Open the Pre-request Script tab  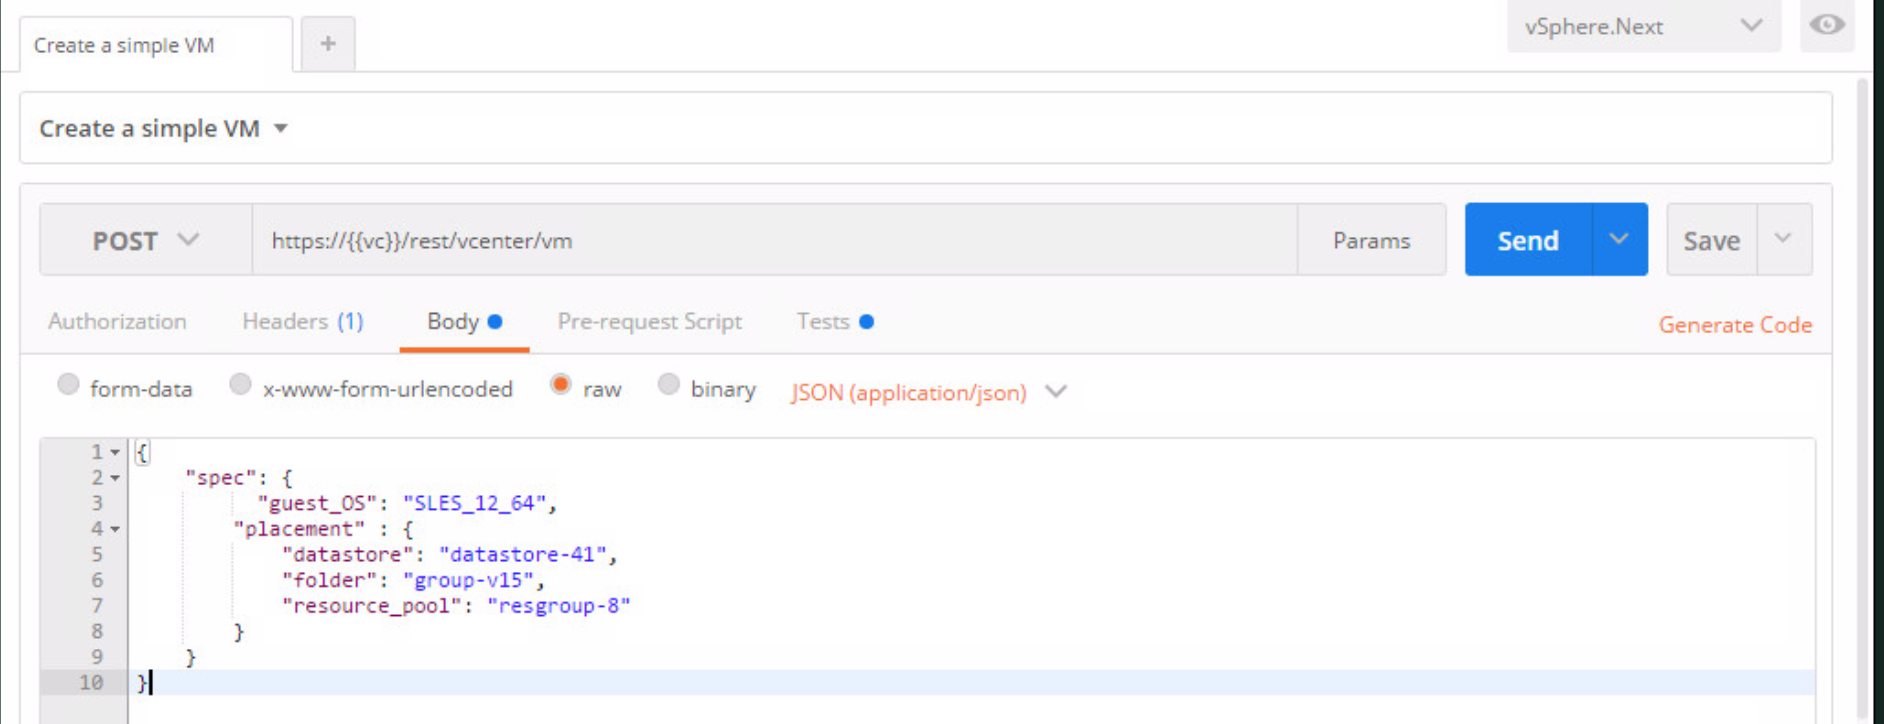649,321
